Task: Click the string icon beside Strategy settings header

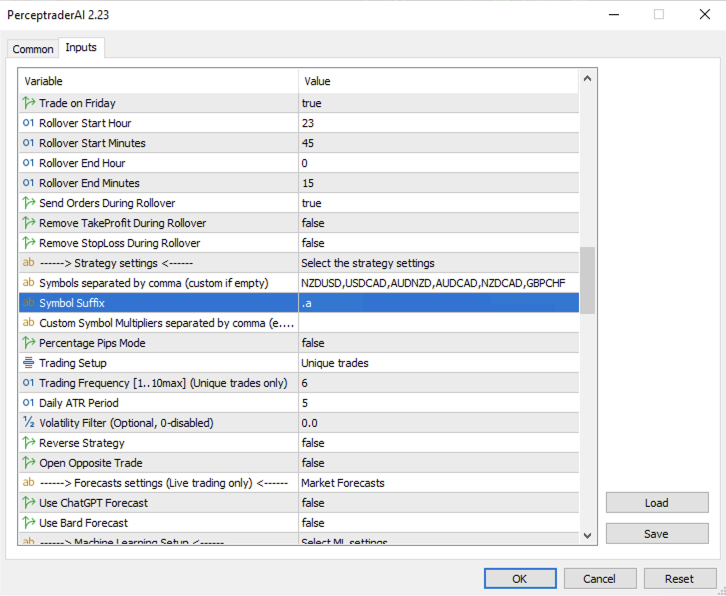Action: (x=29, y=263)
